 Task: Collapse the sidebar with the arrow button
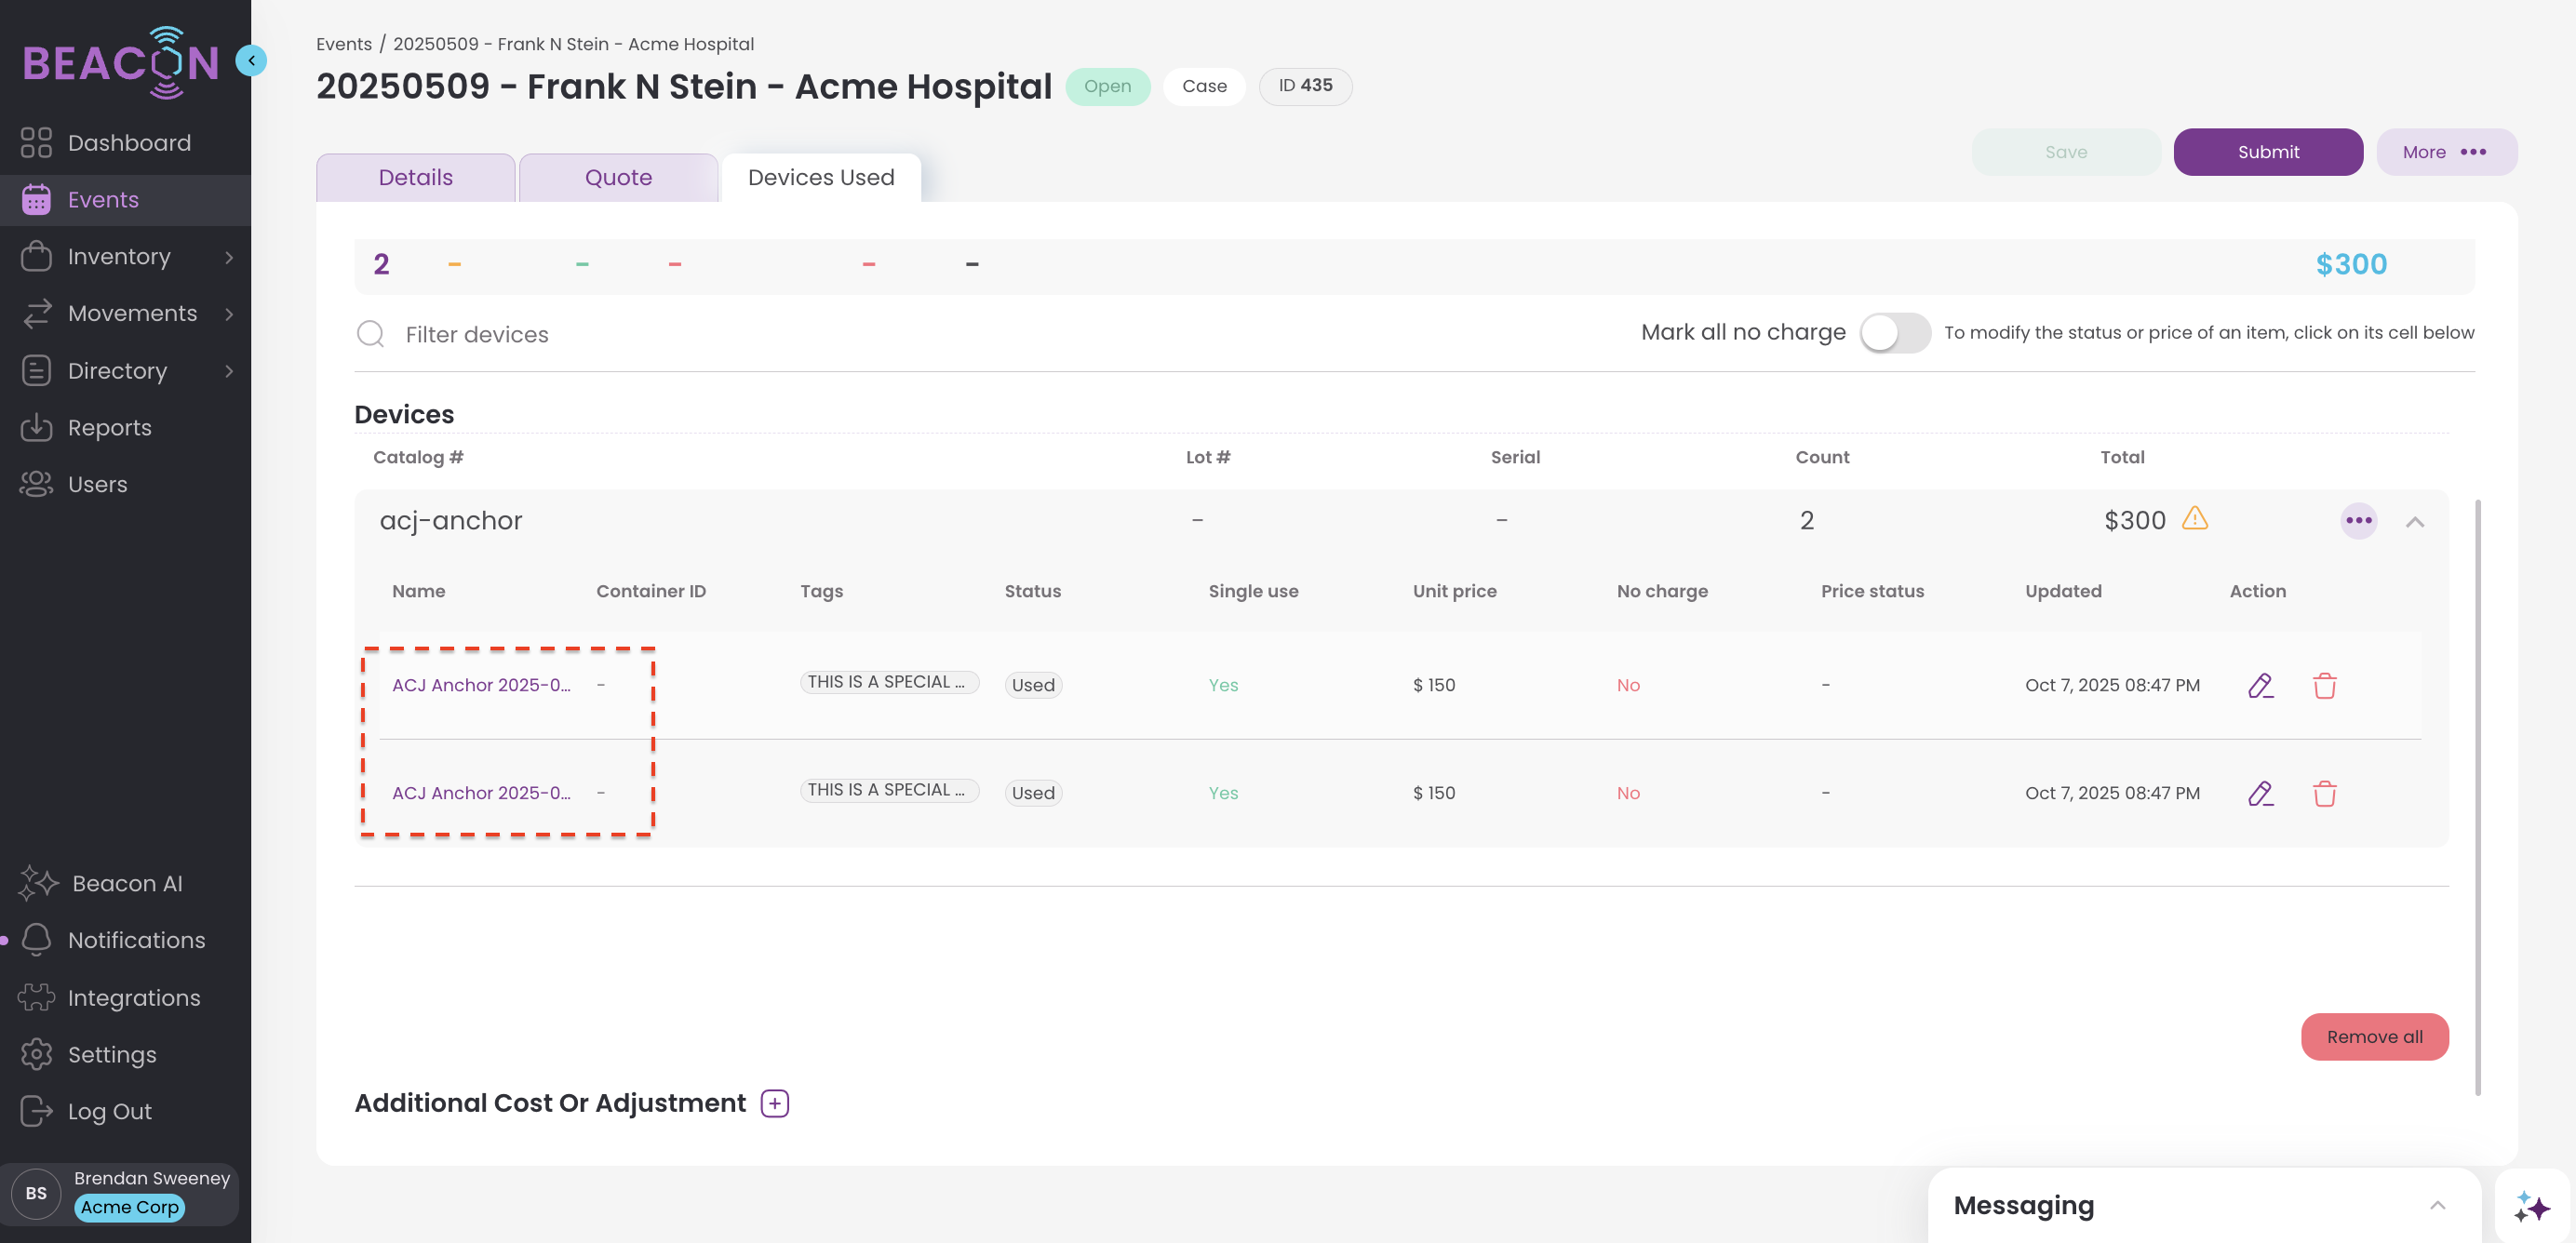pyautogui.click(x=251, y=61)
